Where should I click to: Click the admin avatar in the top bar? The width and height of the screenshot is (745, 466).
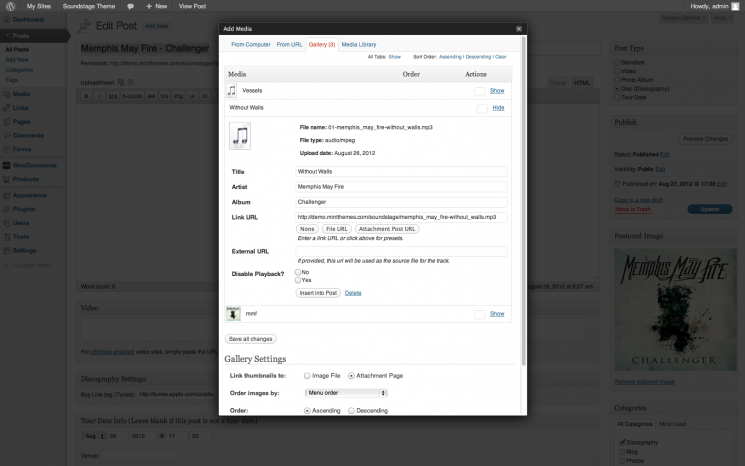(735, 6)
